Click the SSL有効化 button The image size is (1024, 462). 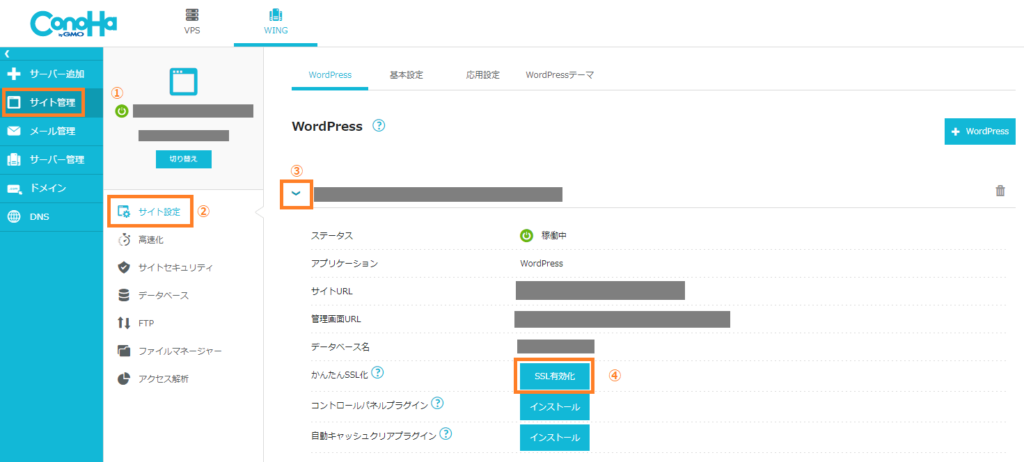pos(554,376)
